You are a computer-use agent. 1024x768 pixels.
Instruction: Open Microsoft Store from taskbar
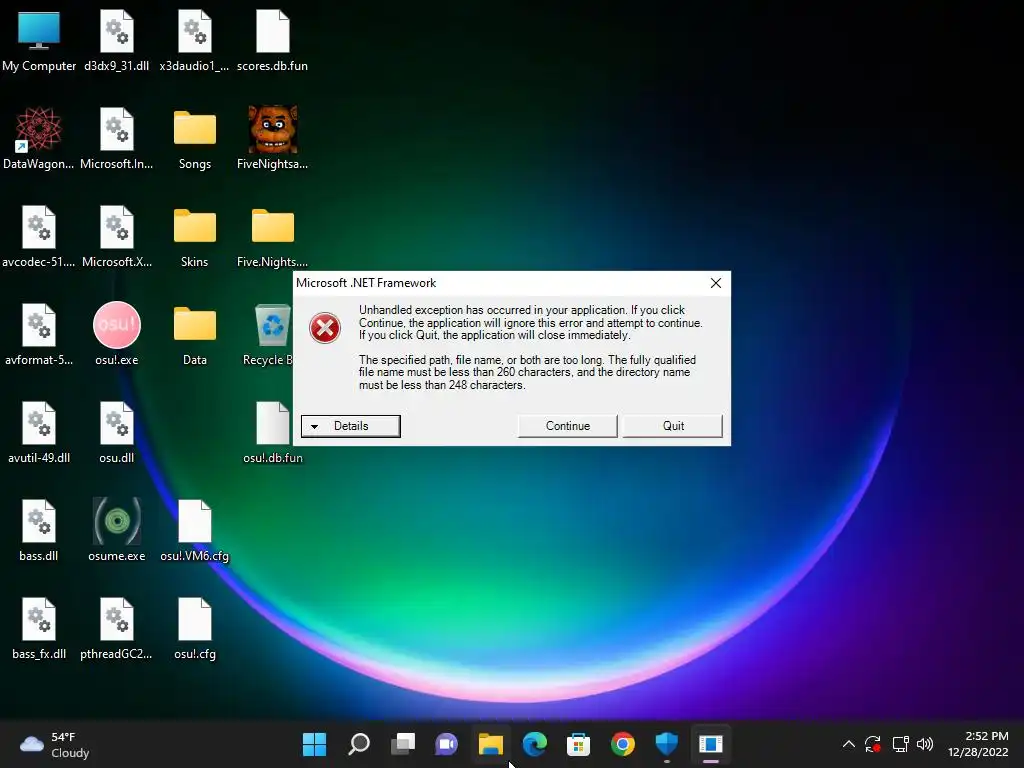point(579,744)
